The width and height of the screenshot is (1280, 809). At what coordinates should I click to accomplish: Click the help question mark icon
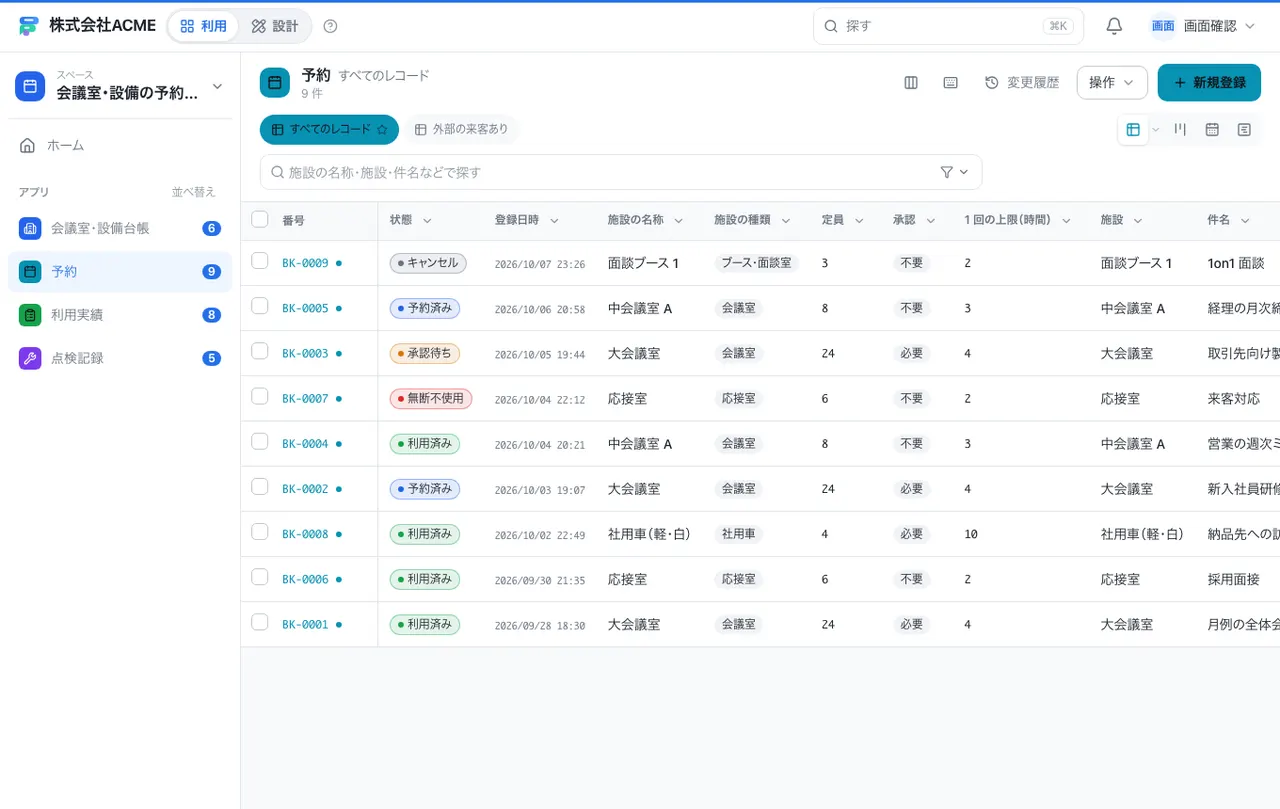pos(331,26)
